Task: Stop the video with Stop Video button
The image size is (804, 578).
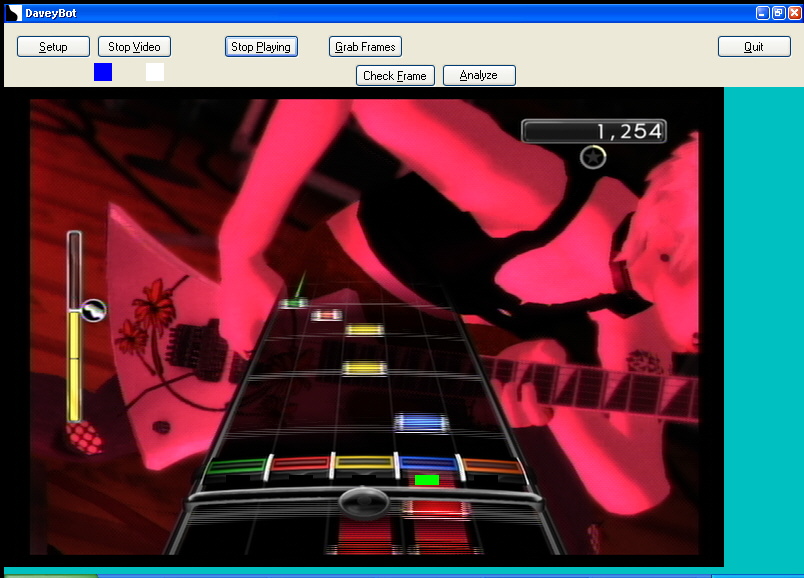Action: pyautogui.click(x=134, y=47)
